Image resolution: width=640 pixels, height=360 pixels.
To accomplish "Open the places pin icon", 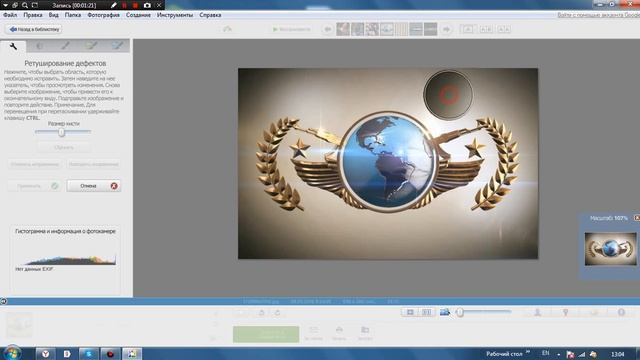I will coord(566,312).
